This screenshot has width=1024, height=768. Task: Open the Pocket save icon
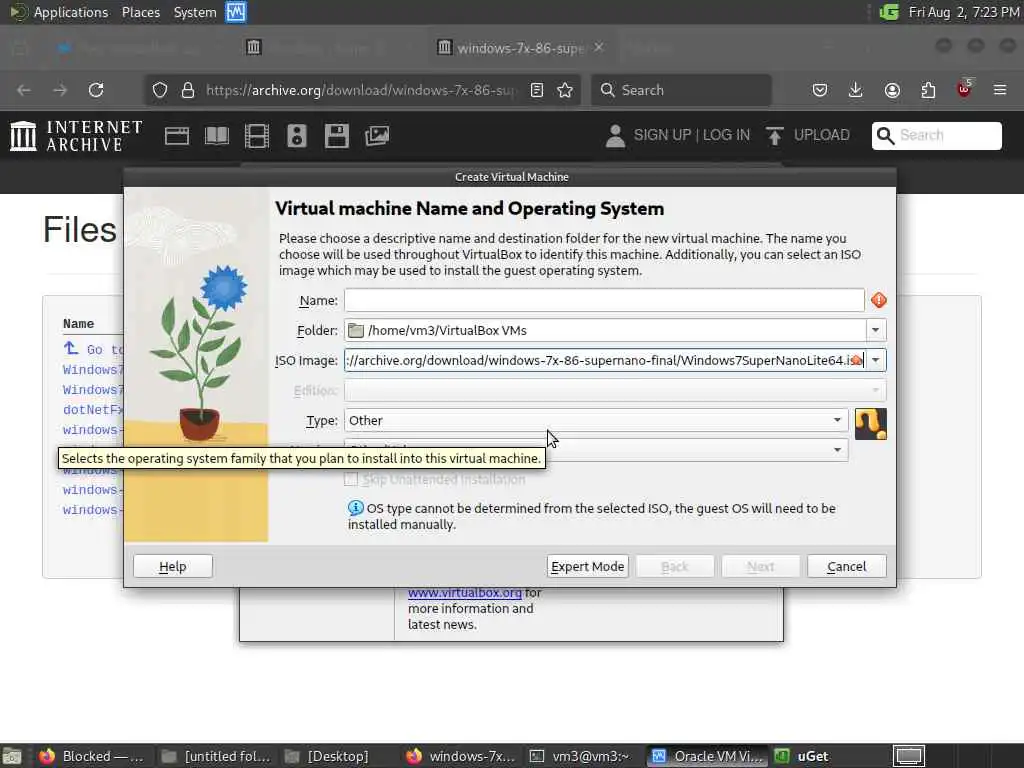click(820, 90)
